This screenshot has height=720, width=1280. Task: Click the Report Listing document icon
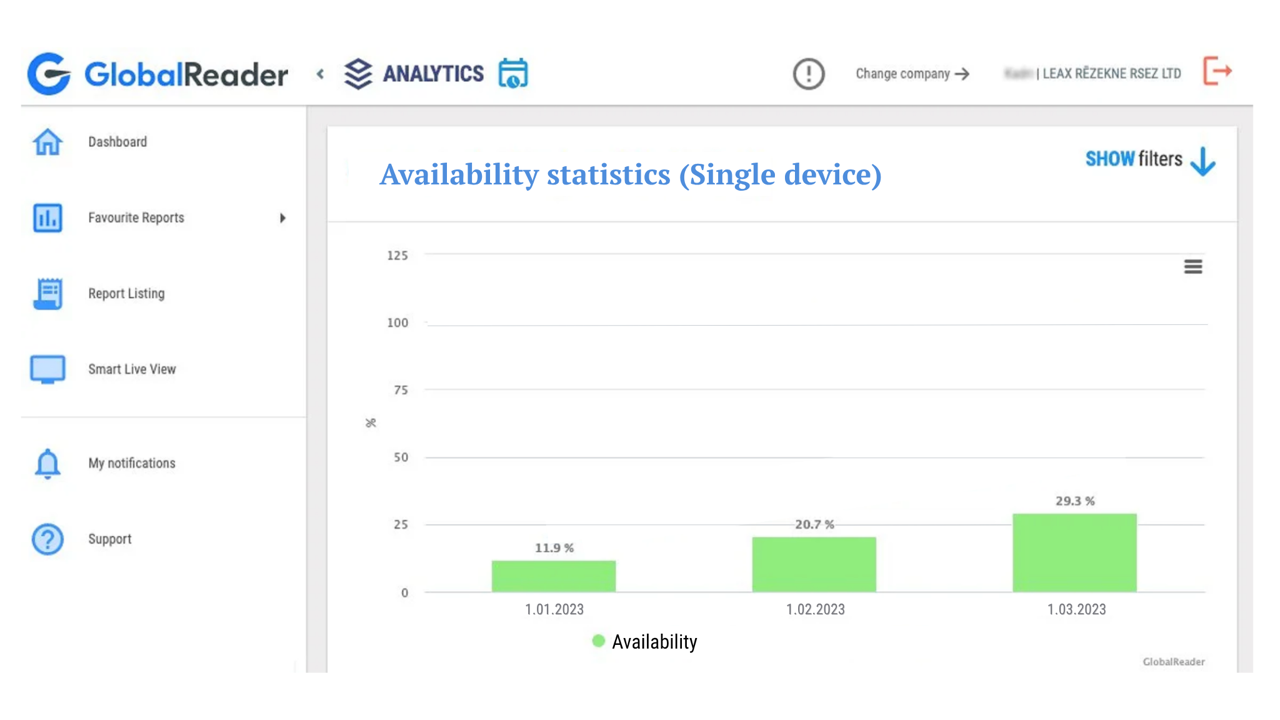click(x=47, y=294)
